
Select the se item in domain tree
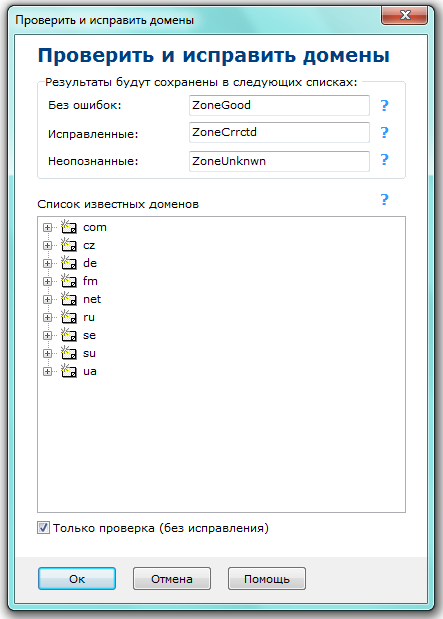point(89,335)
